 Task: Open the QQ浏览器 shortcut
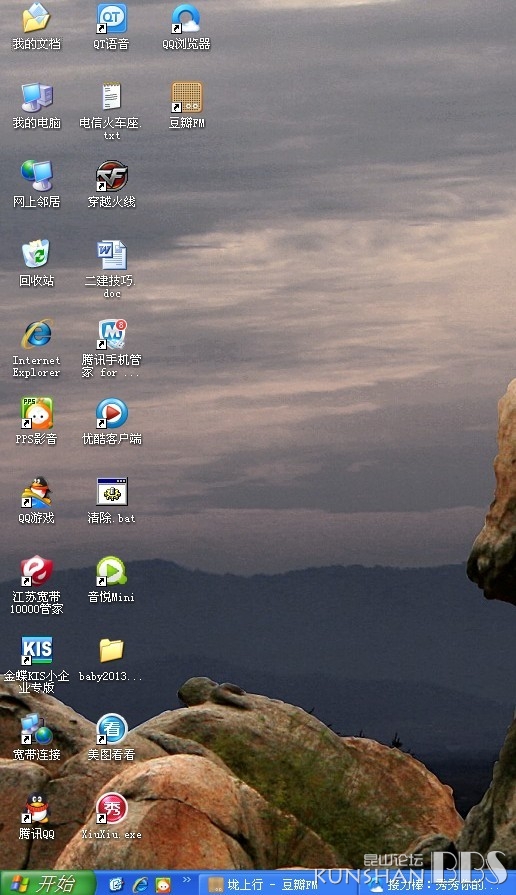coord(186,19)
